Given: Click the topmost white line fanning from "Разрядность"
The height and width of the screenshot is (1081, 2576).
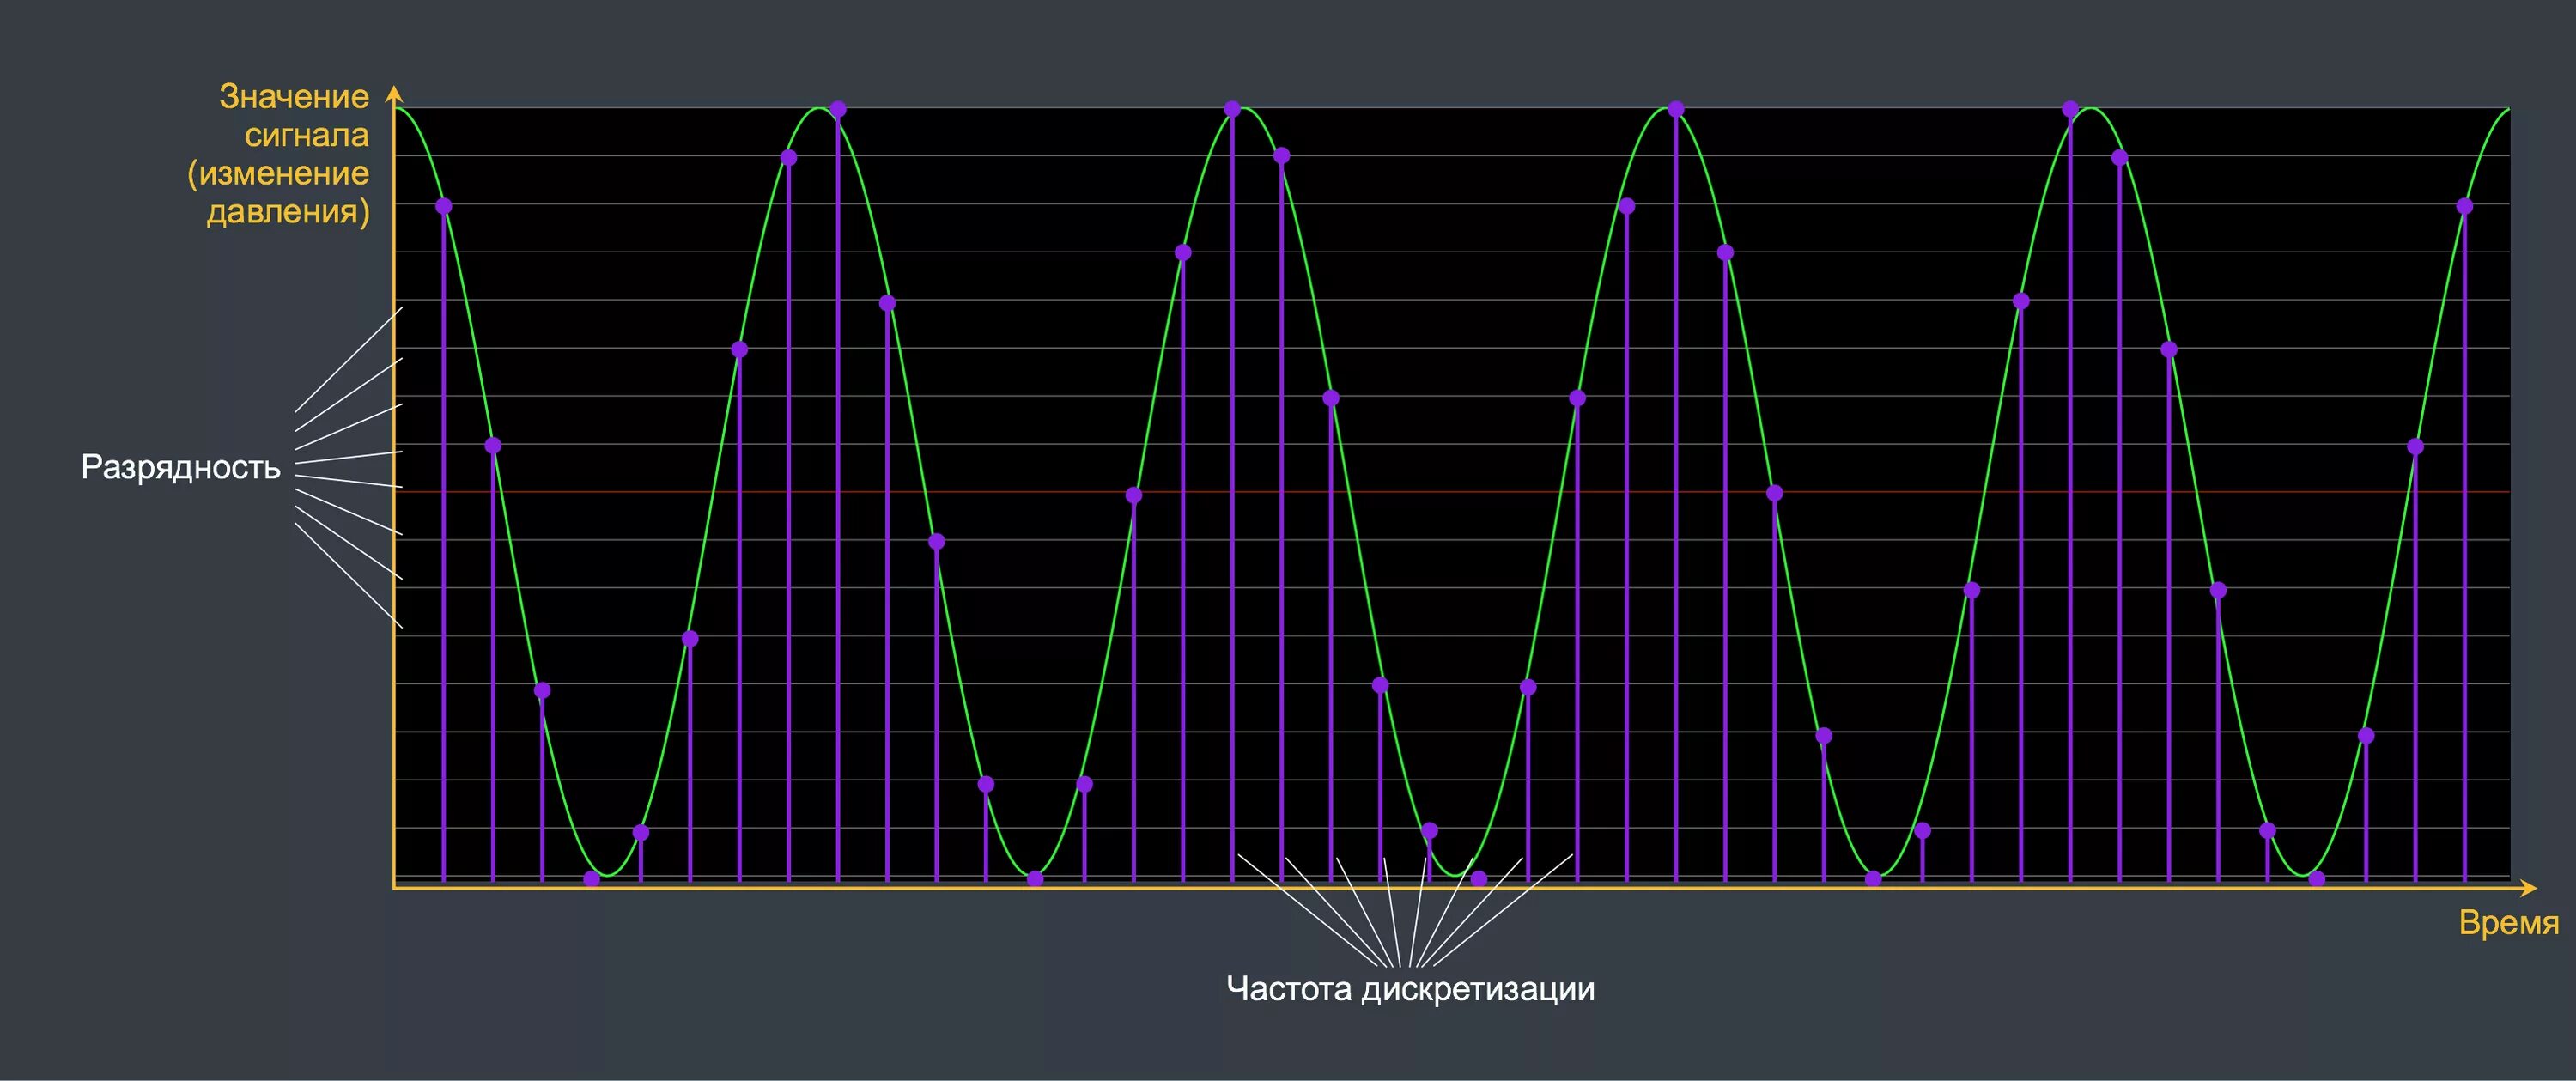Looking at the screenshot, I should (x=348, y=360).
